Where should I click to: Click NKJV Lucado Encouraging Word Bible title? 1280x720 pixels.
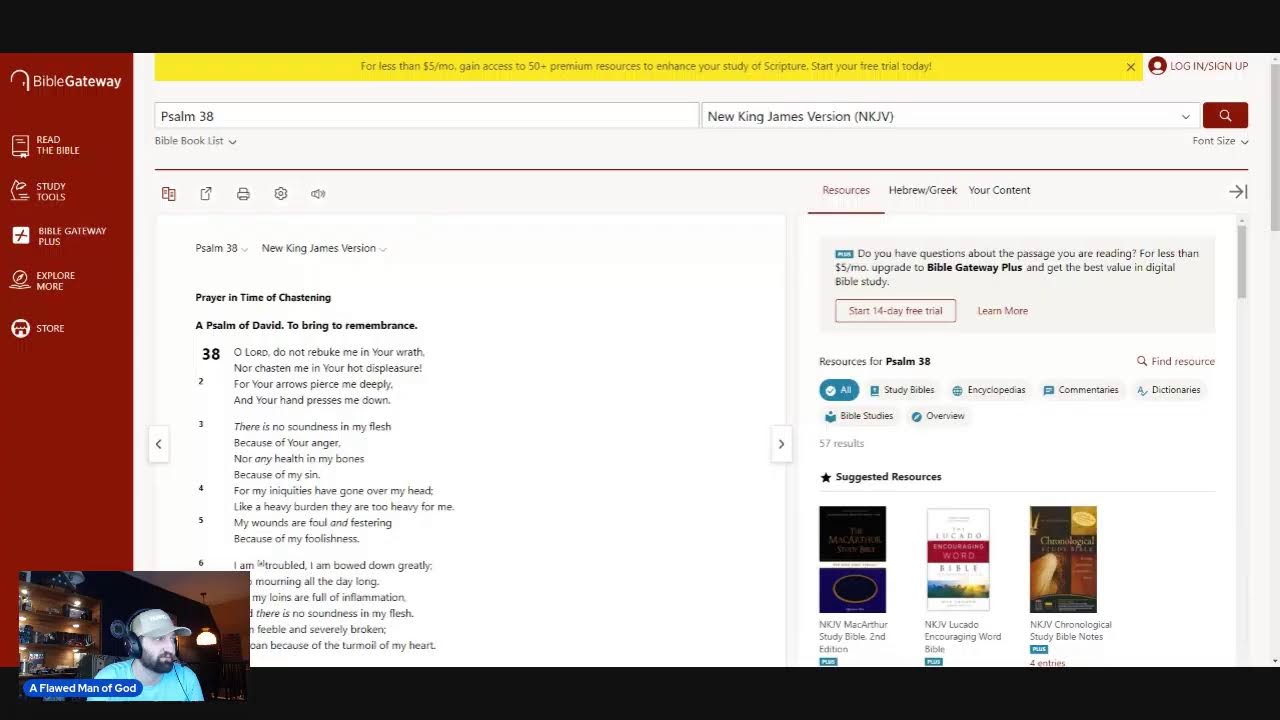963,637
